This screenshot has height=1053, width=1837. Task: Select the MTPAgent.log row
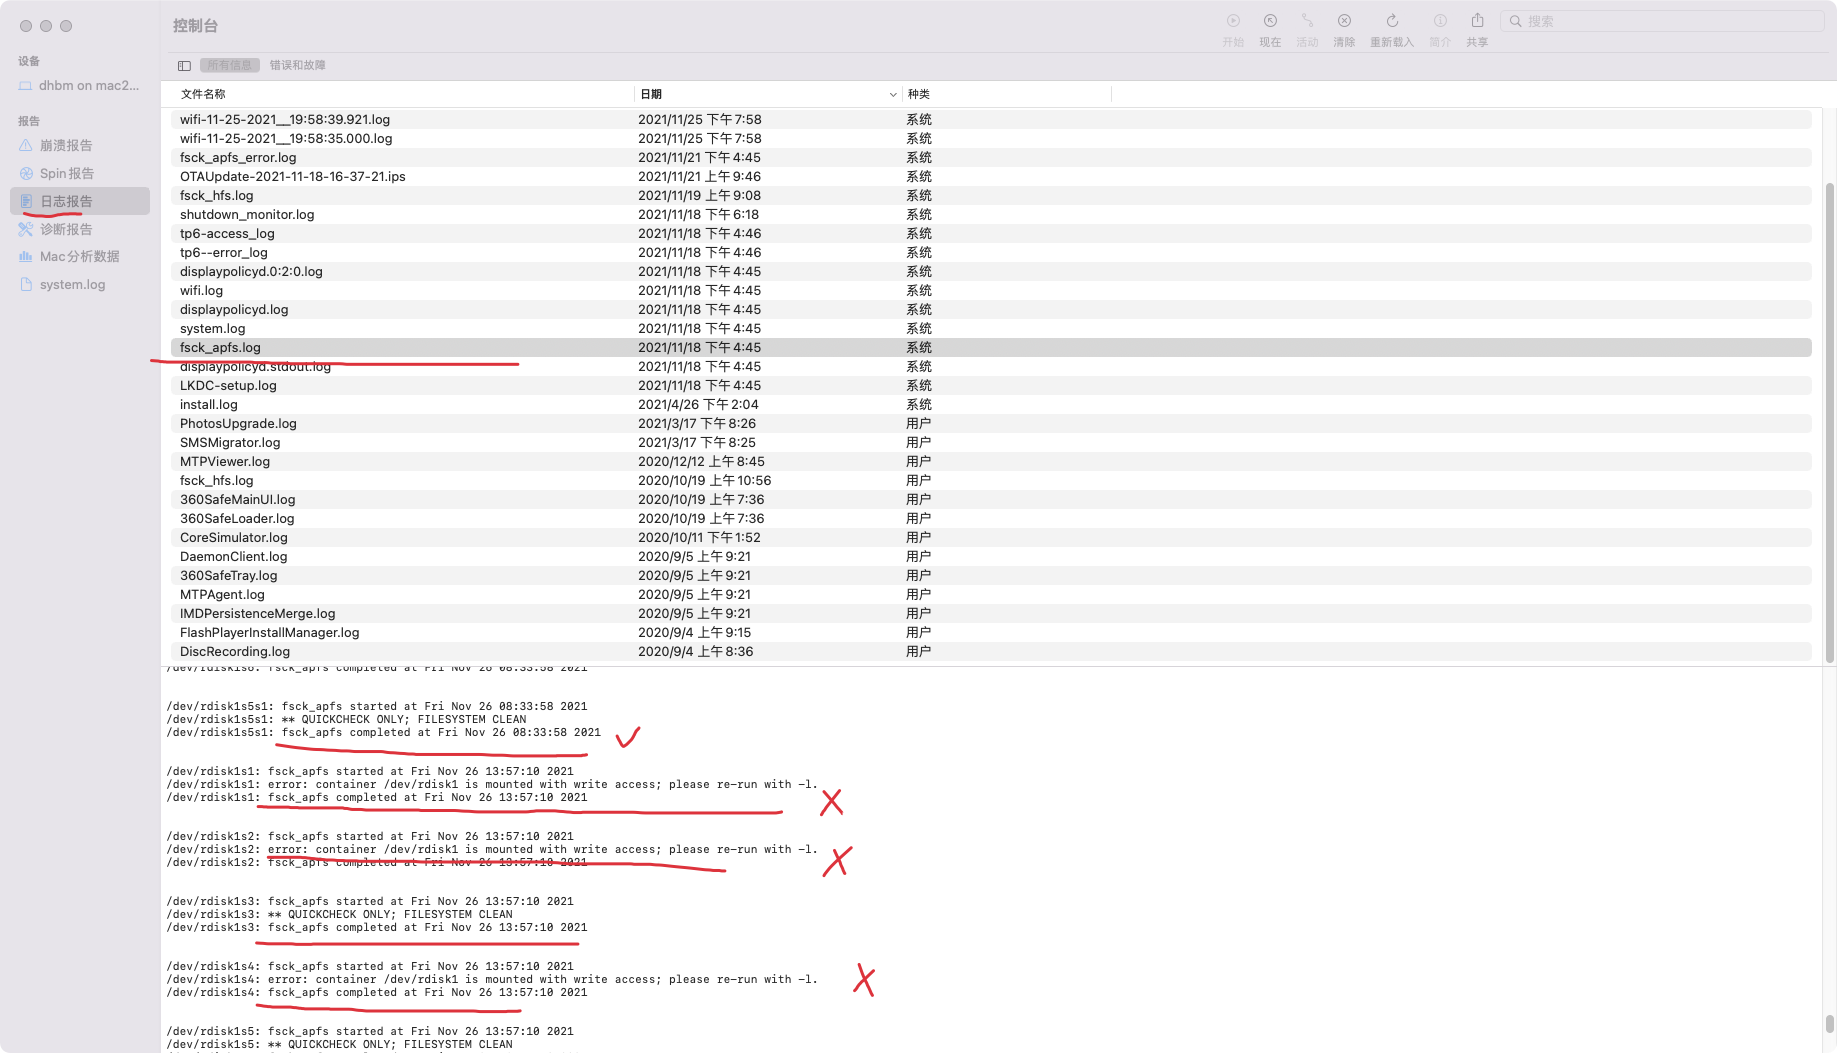click(x=991, y=595)
